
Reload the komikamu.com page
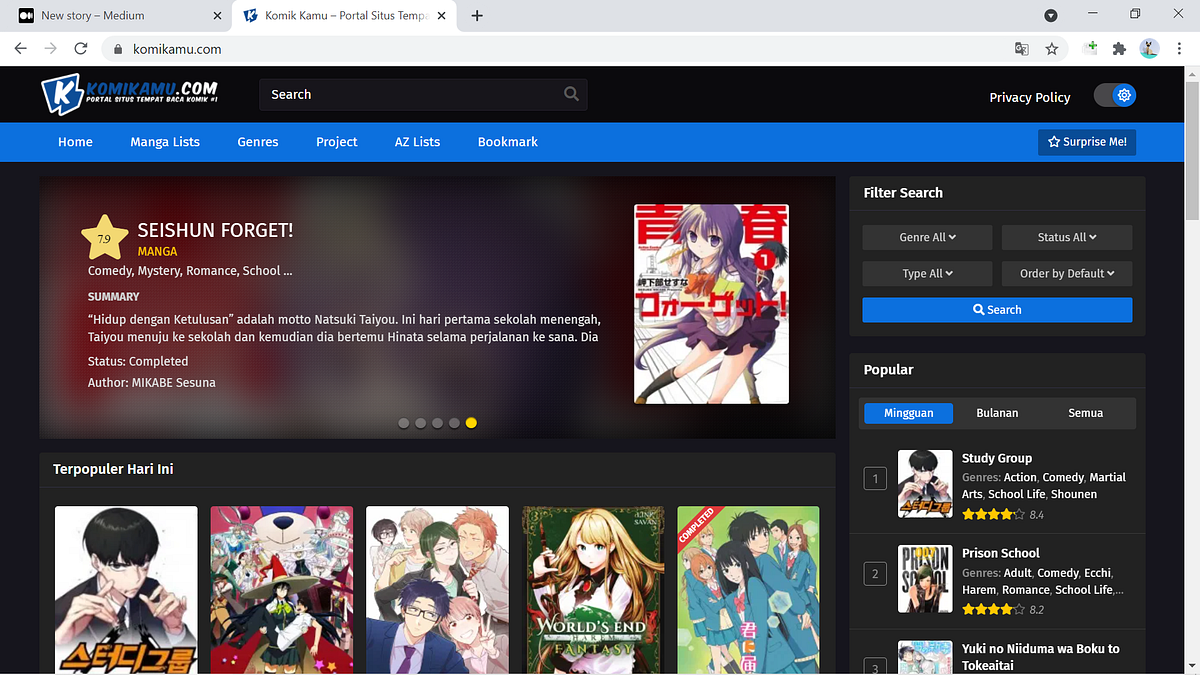click(x=81, y=48)
